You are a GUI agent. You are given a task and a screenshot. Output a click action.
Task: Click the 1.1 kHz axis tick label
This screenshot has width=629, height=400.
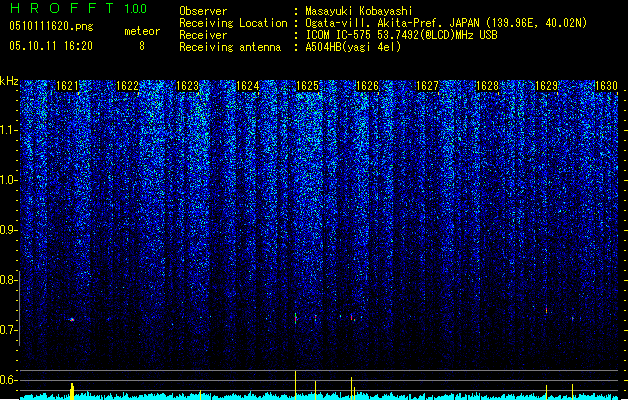(x=9, y=130)
